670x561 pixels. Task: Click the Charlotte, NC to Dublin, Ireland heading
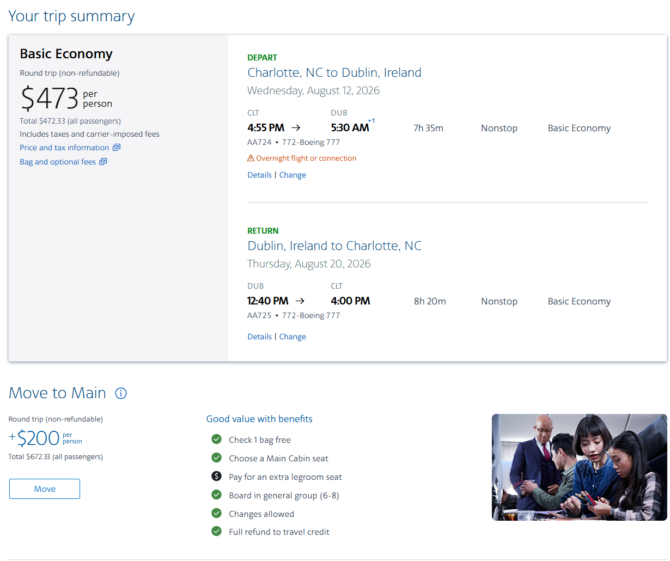tap(334, 73)
